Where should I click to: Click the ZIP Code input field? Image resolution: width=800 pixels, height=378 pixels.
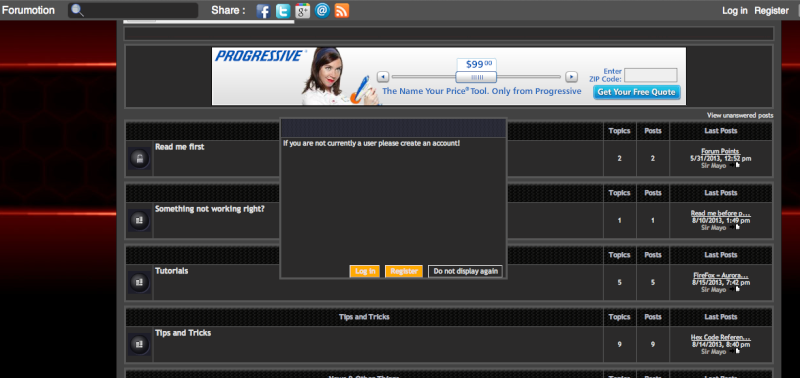coord(651,75)
